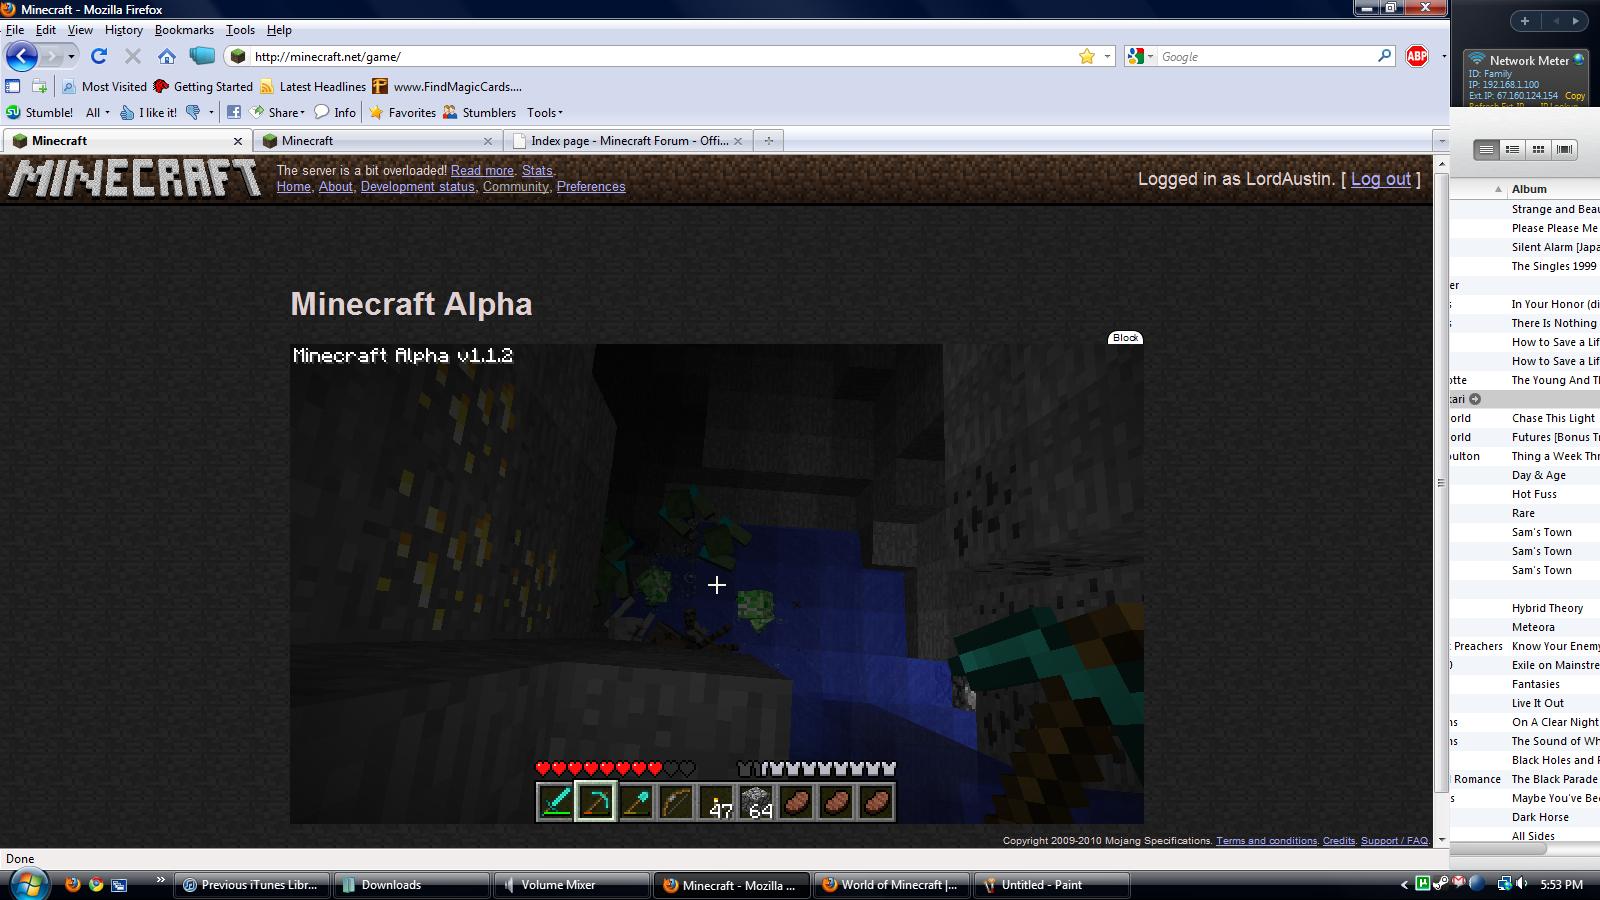Viewport: 1600px width, 900px height.
Task: Select the bow hotbar slot
Action: click(675, 802)
